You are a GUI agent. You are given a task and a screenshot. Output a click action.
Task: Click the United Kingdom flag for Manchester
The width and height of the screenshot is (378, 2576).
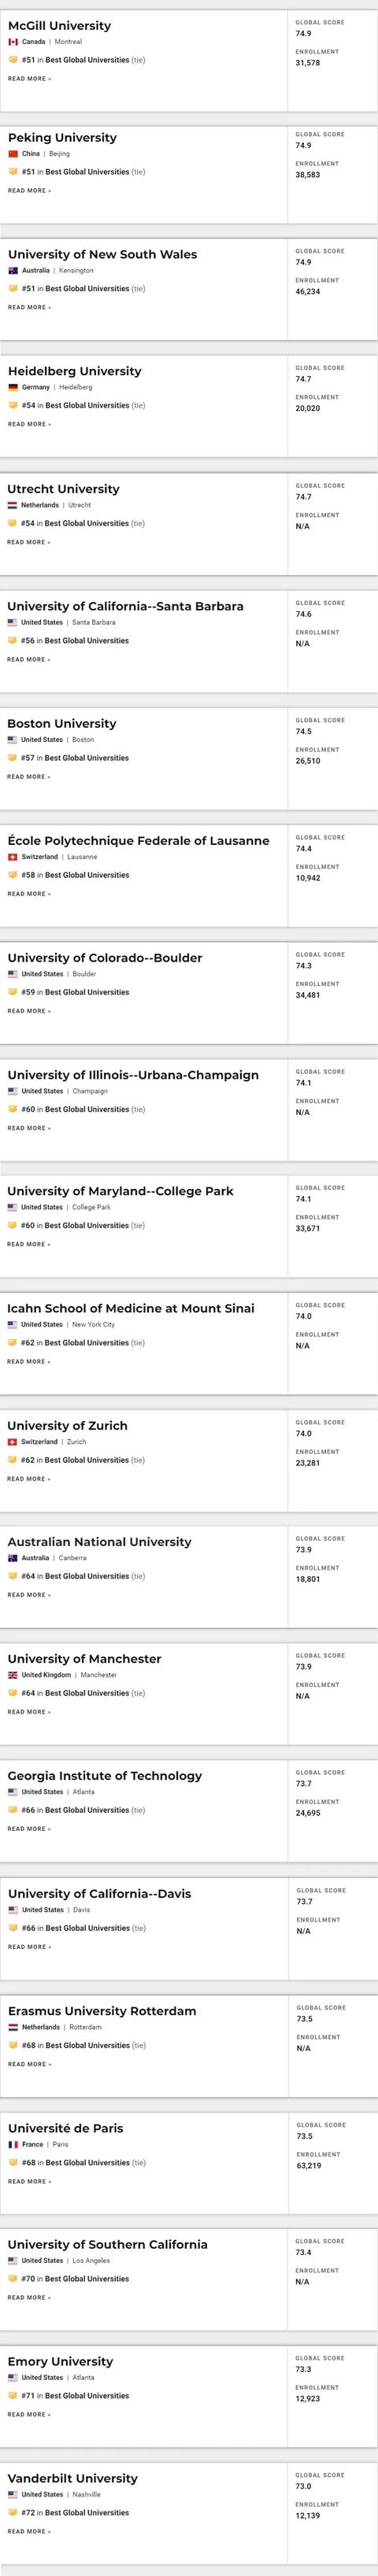coord(12,1675)
